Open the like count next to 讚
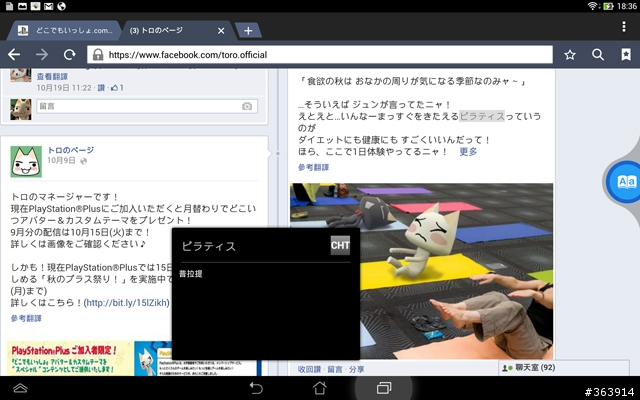 tap(117, 88)
